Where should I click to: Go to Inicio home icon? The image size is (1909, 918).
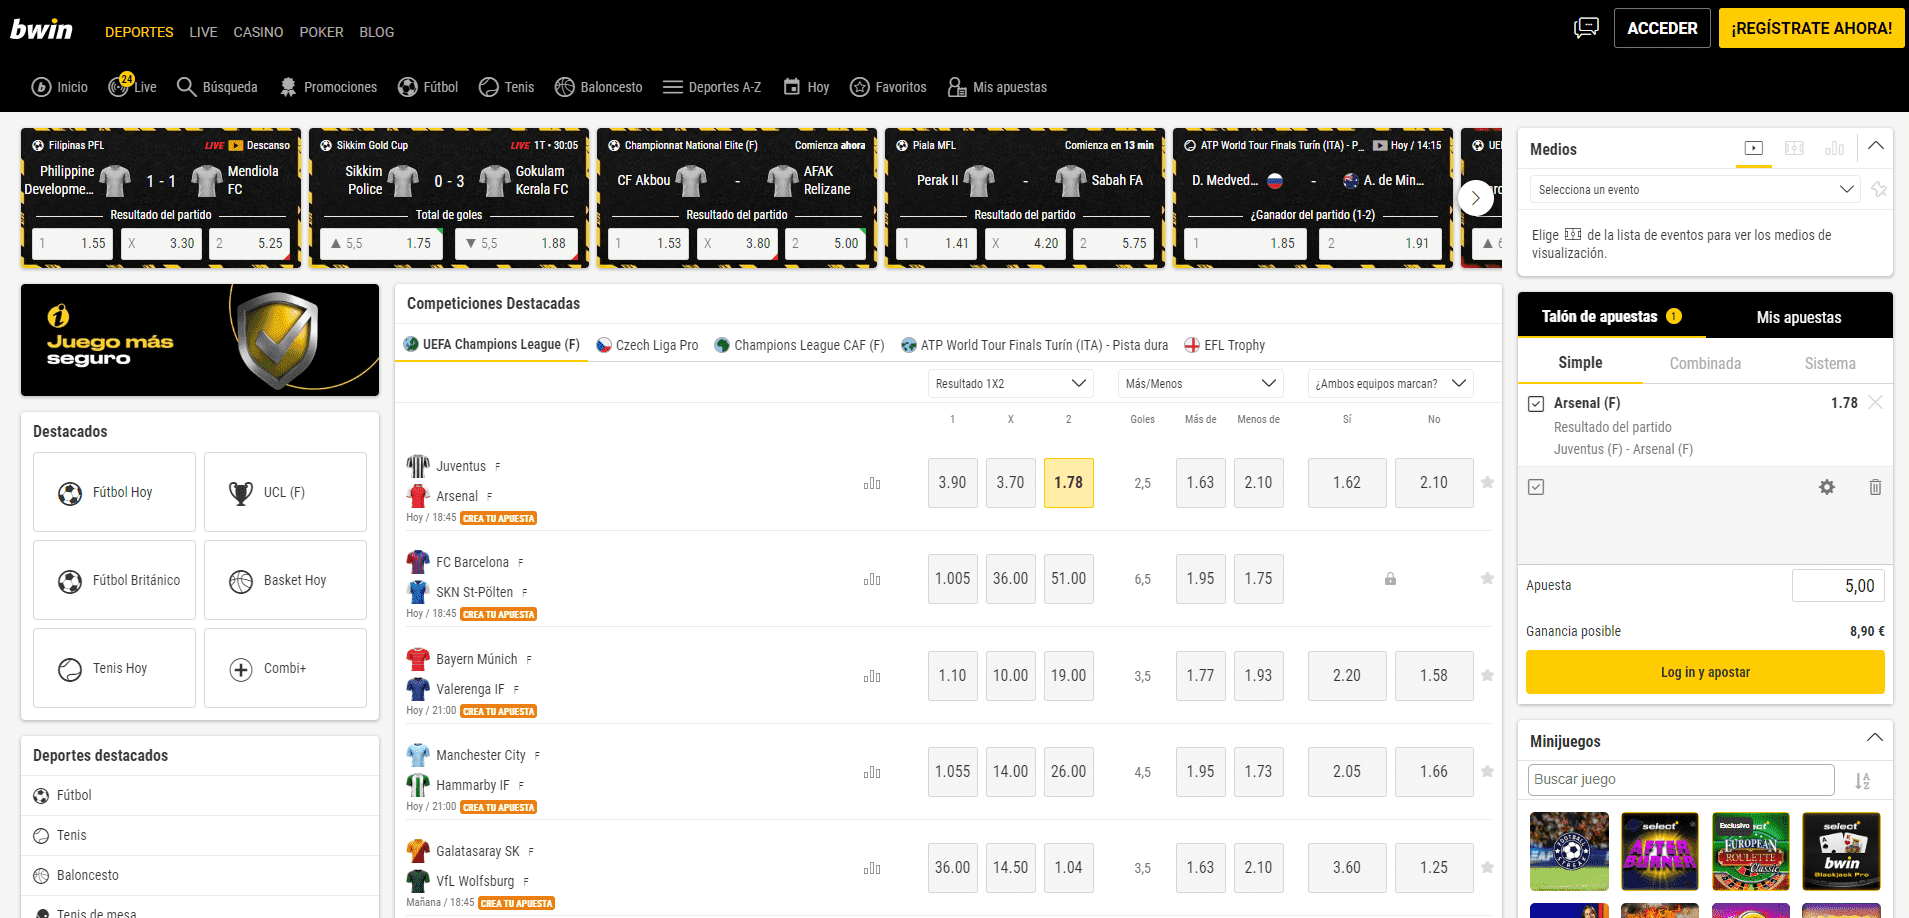point(59,87)
